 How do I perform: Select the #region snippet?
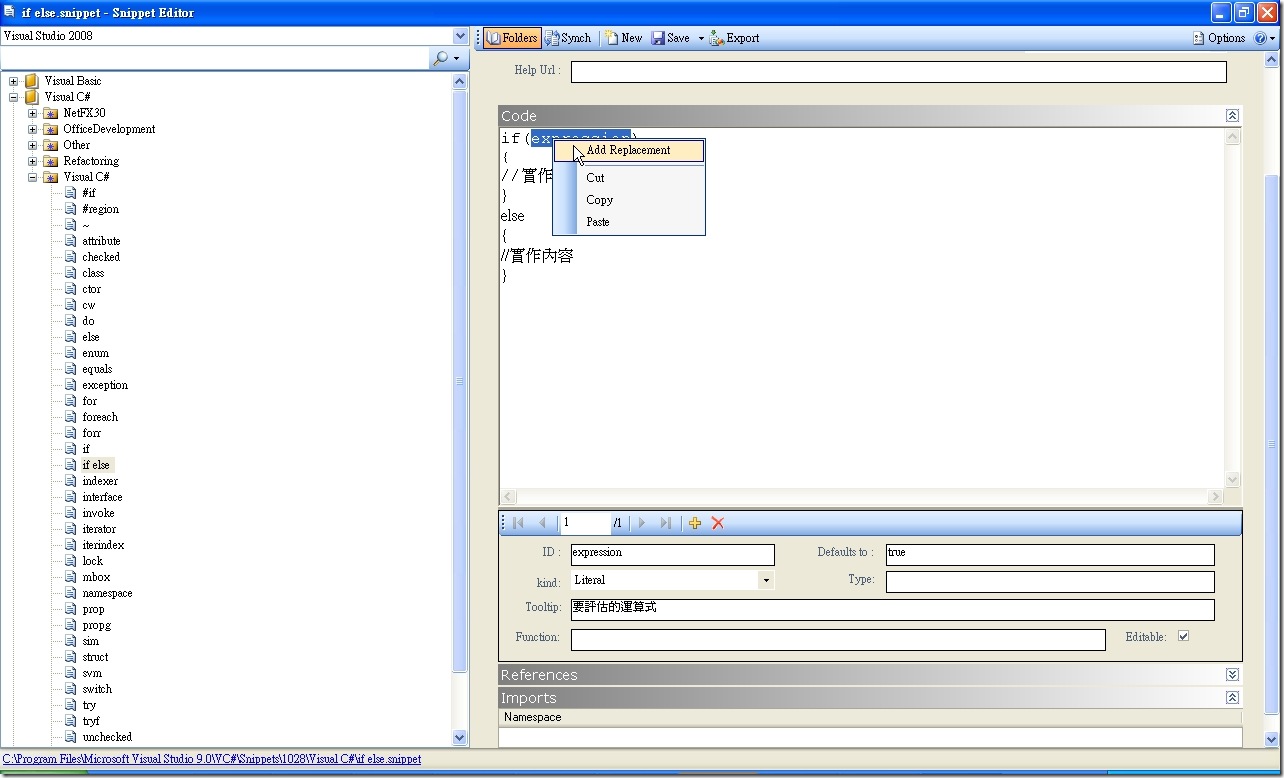[x=100, y=209]
